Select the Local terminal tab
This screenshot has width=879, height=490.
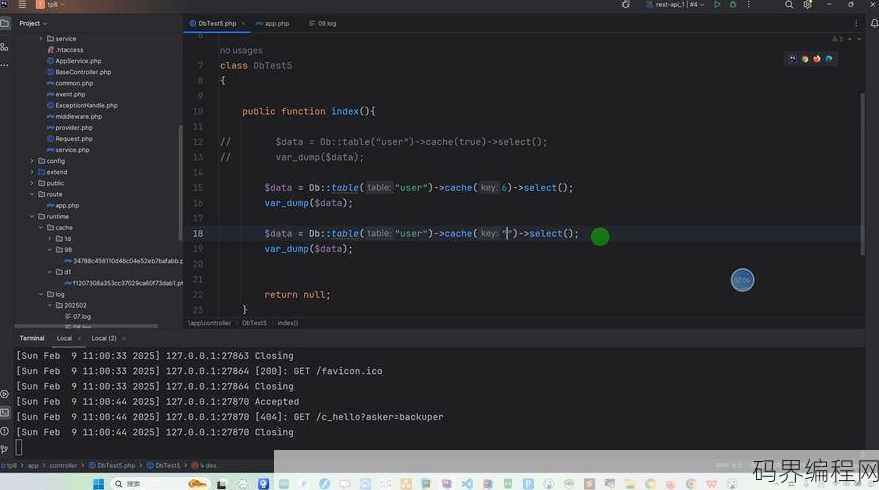[x=64, y=339]
